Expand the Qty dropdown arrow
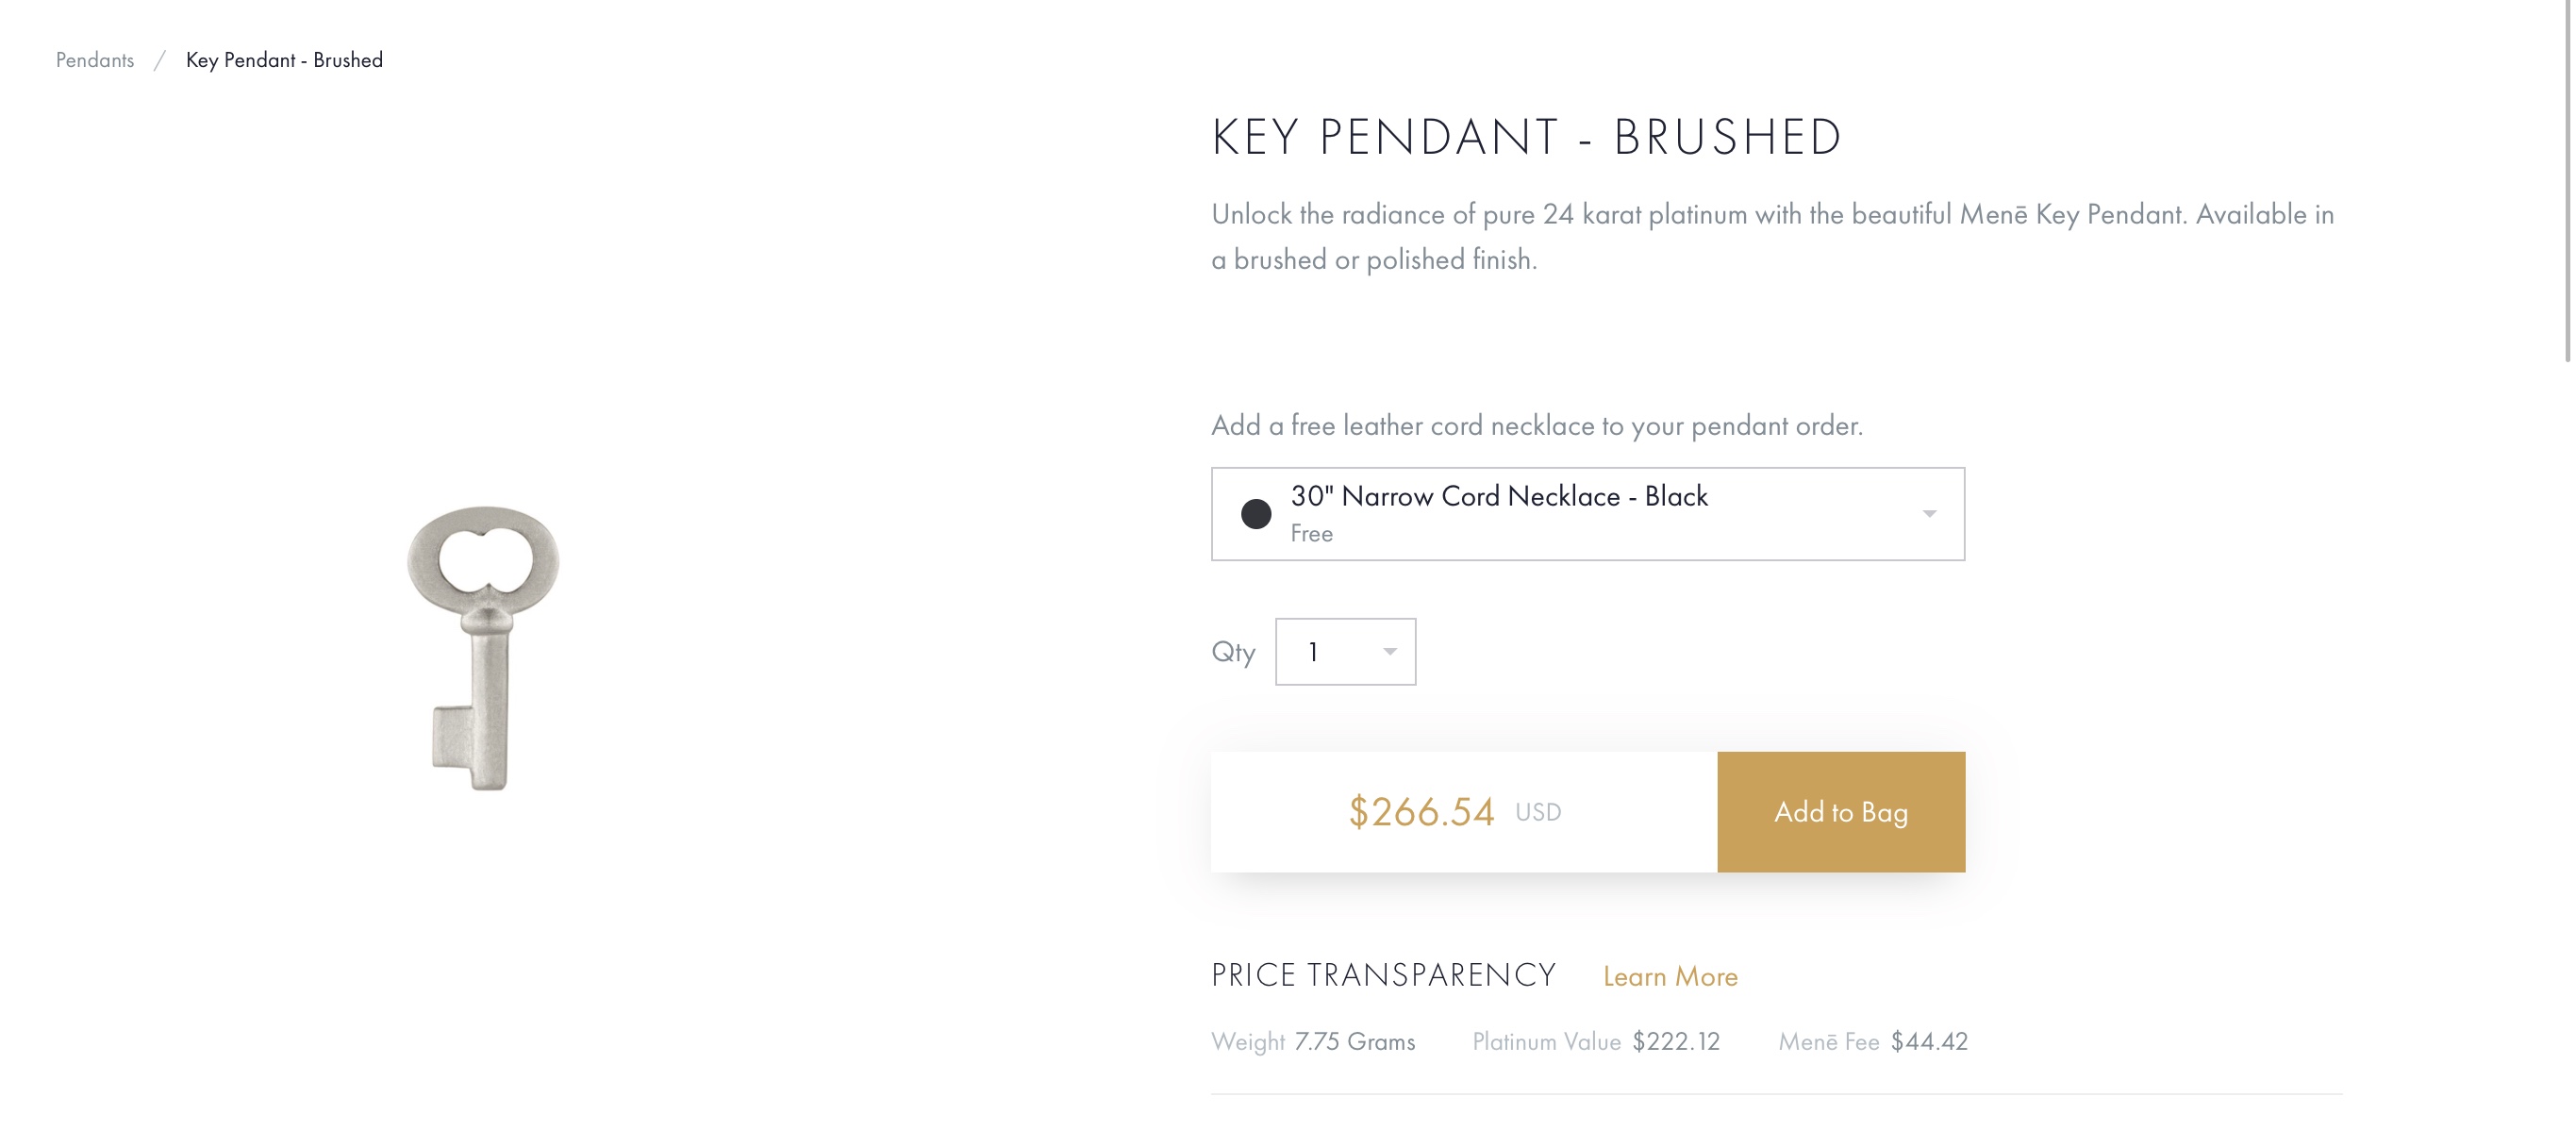Screen dimensions: 2576x1130 point(1389,652)
